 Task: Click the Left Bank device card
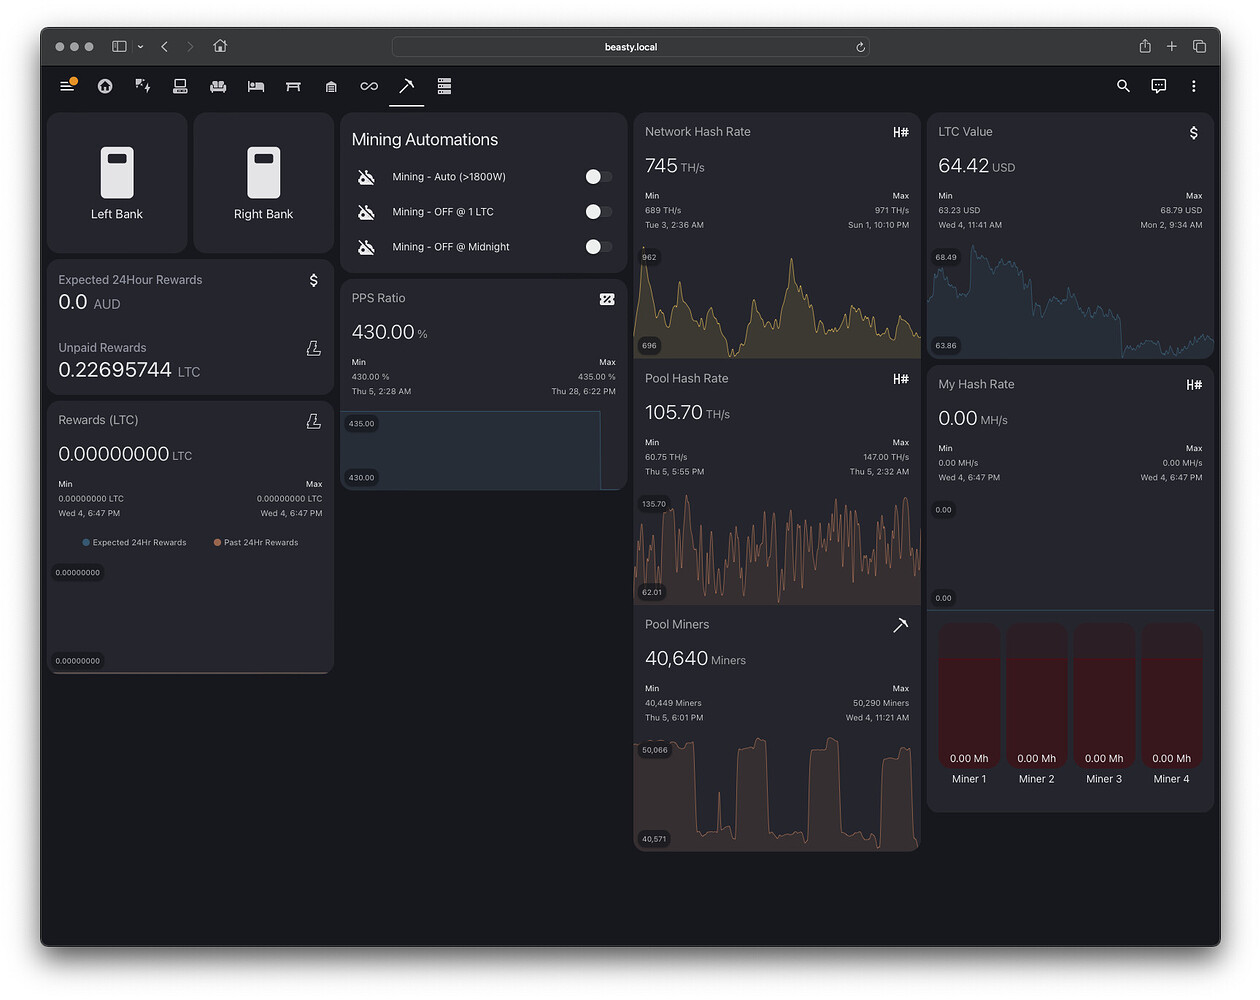[117, 182]
